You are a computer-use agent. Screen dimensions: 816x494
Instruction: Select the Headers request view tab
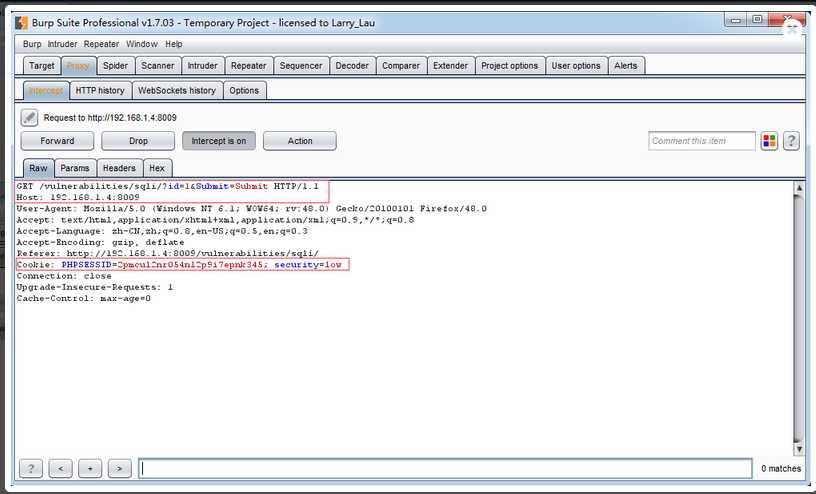click(x=119, y=168)
